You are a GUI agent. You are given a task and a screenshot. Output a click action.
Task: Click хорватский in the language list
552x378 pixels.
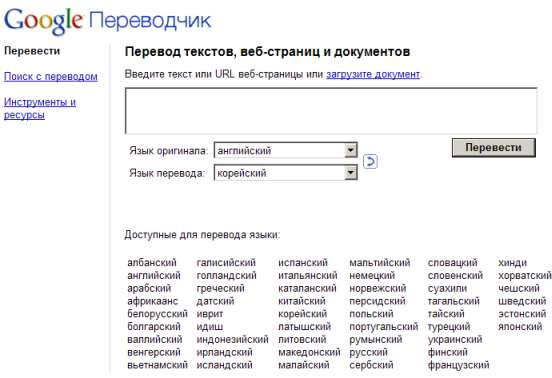click(525, 276)
